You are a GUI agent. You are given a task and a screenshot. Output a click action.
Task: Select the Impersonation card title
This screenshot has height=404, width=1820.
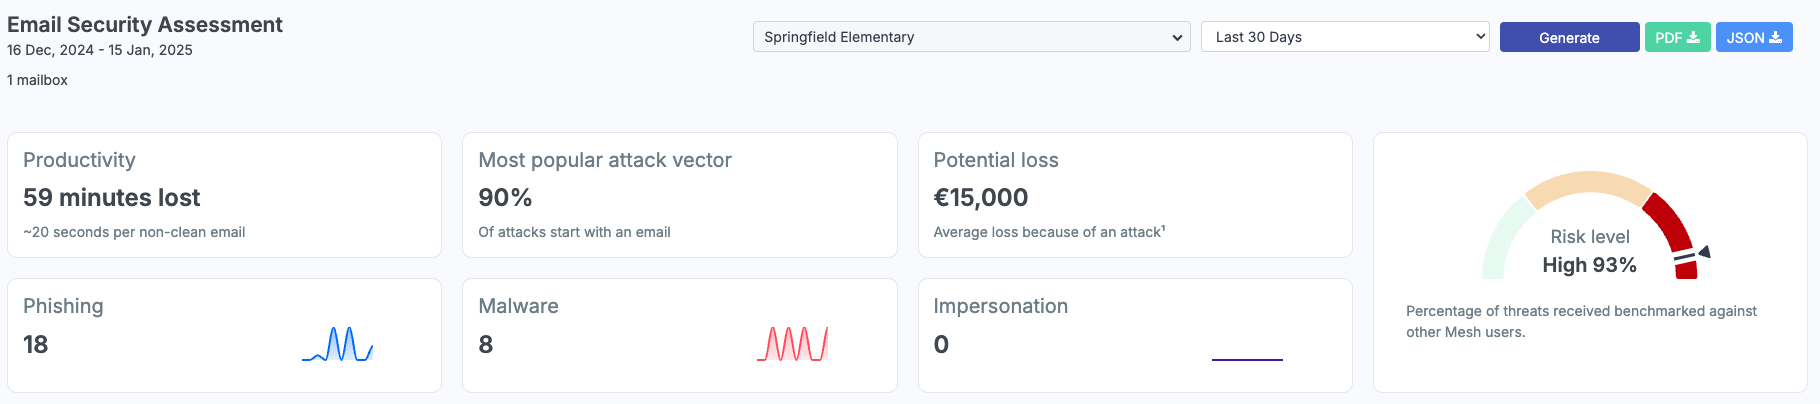pos(1000,306)
